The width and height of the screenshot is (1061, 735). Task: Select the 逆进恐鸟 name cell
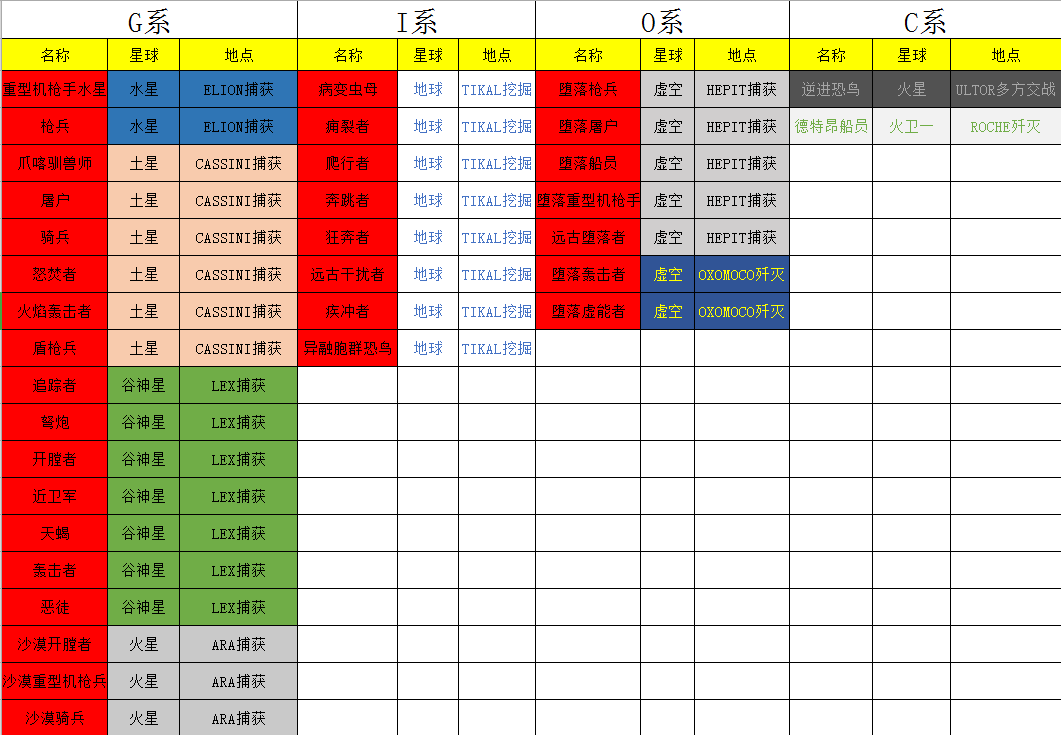tap(831, 89)
